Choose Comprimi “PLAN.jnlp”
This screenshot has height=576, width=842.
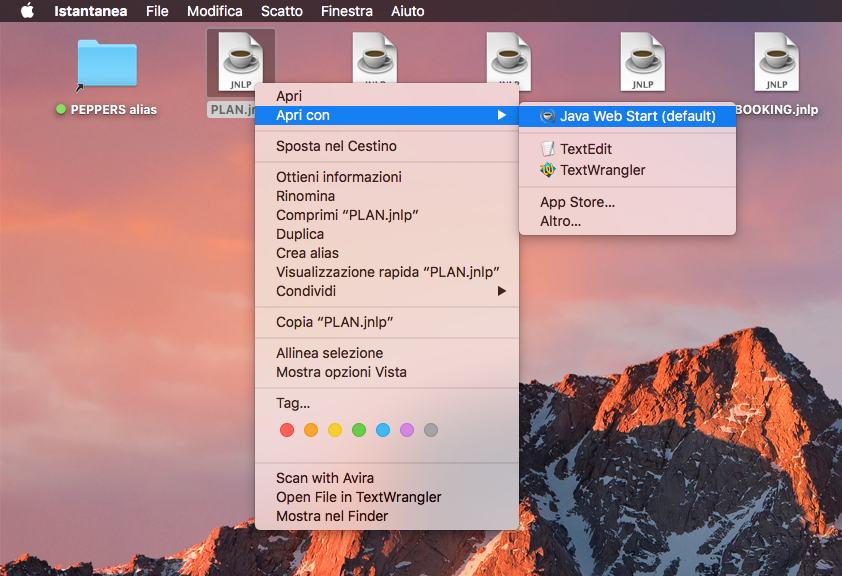click(x=387, y=215)
